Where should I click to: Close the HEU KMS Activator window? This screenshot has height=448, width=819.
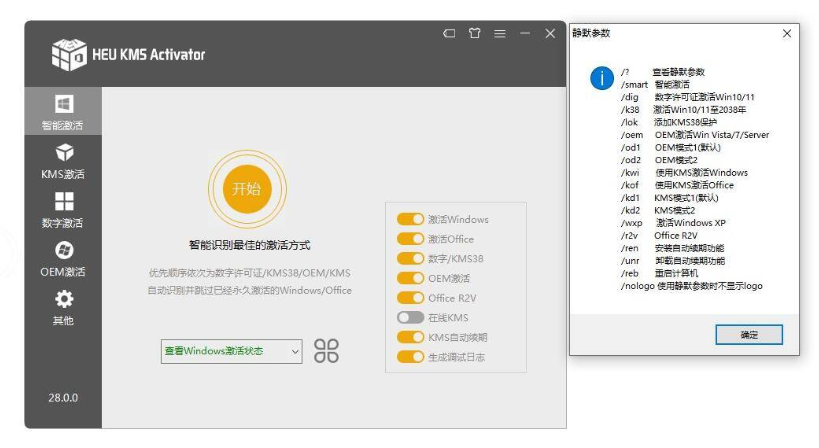tap(550, 33)
